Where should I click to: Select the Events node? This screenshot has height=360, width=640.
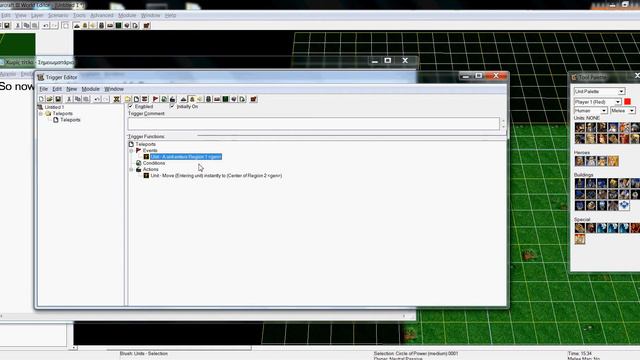[x=150, y=151]
